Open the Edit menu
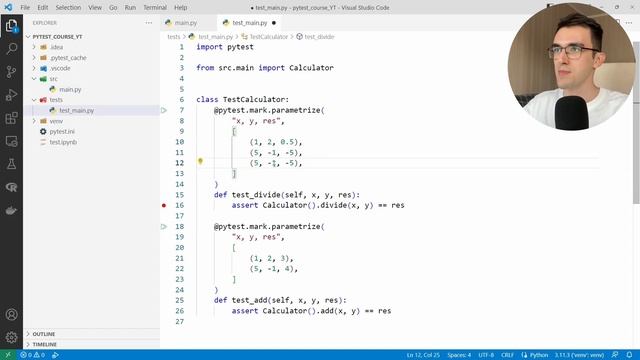The width and height of the screenshot is (640, 360). tap(42, 7)
